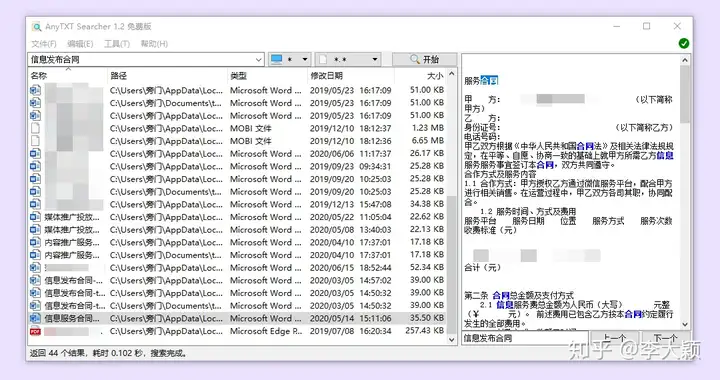Screen dimensions: 720x380
Task: Click date cell 2020/06/06 11:17:37
Action: click(350, 153)
